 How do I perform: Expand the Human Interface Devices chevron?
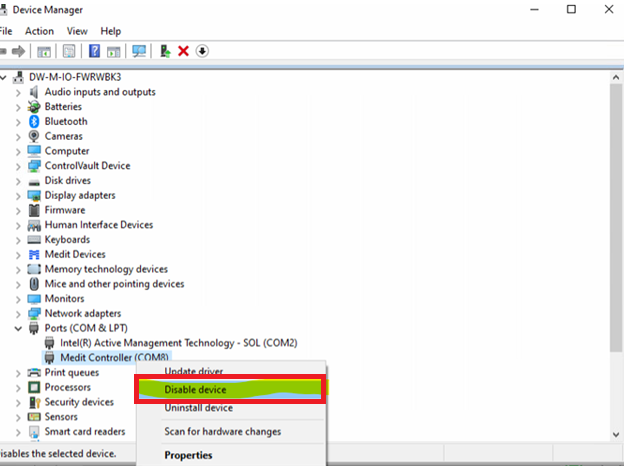point(18,226)
